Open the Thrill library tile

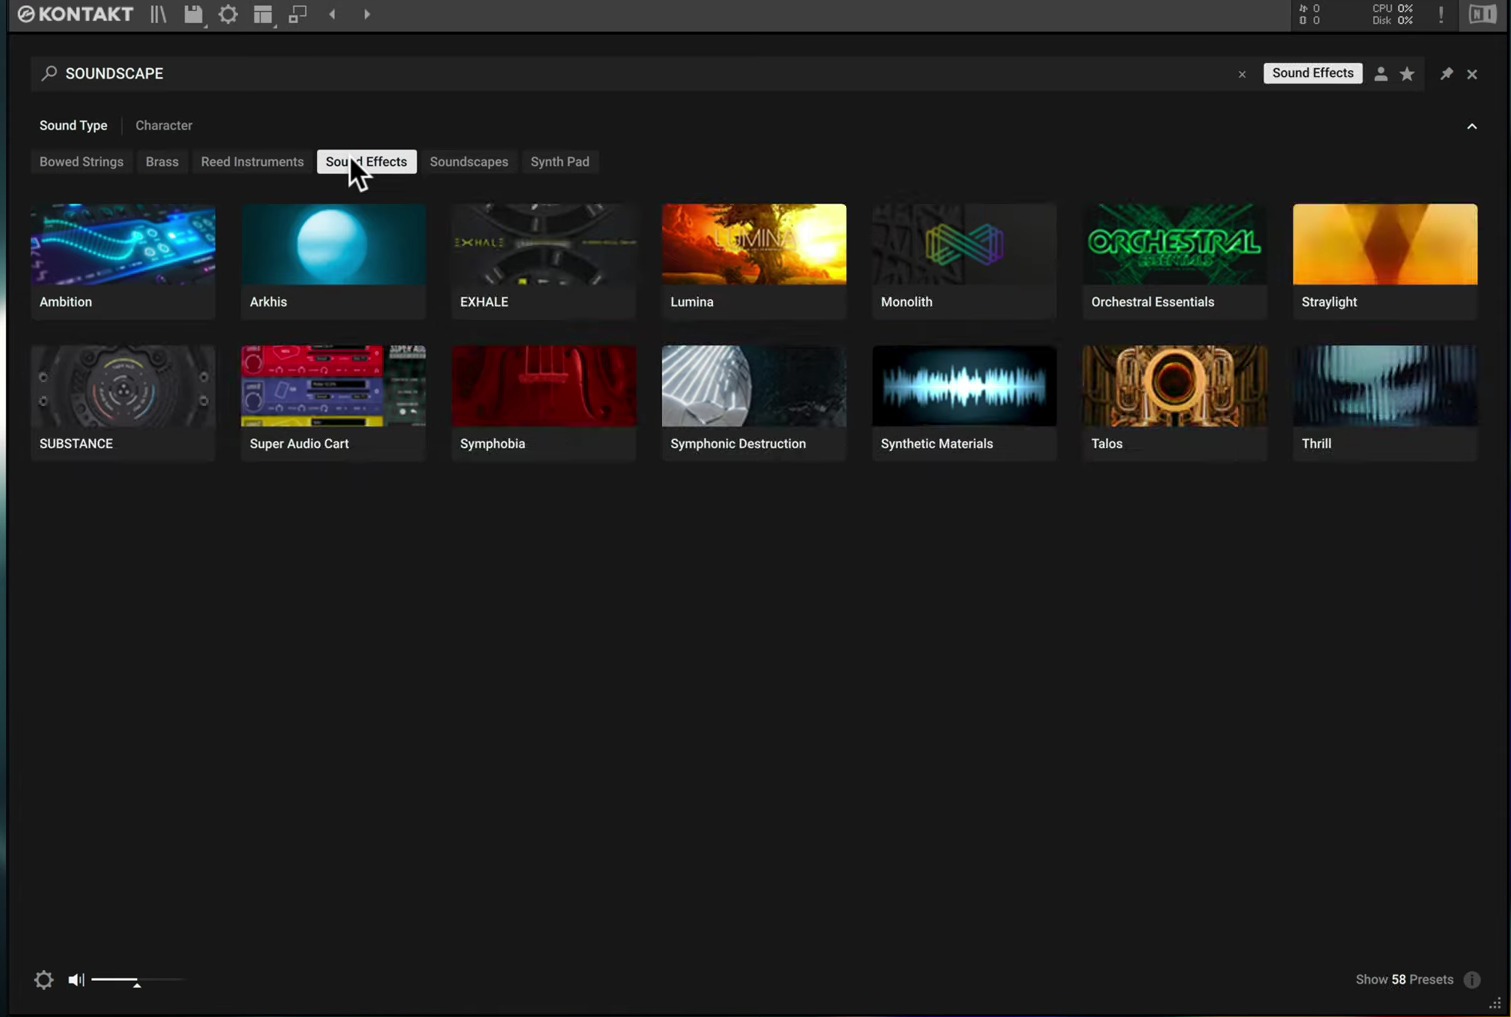tap(1385, 403)
